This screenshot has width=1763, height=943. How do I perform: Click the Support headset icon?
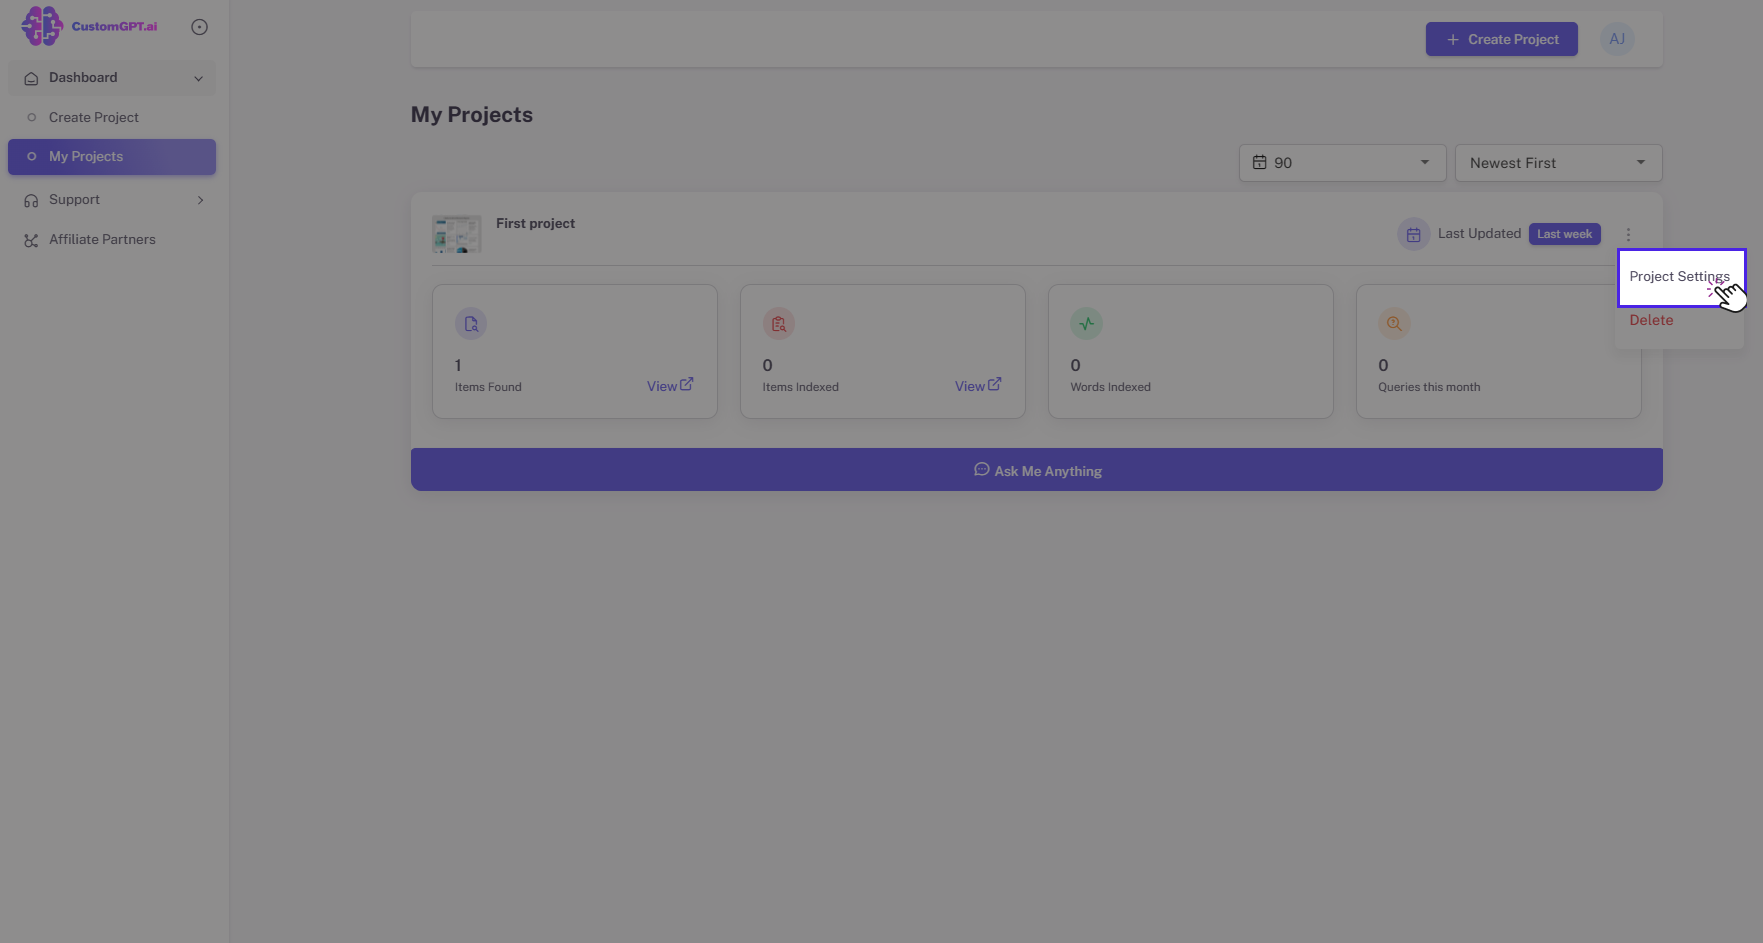pyautogui.click(x=31, y=200)
